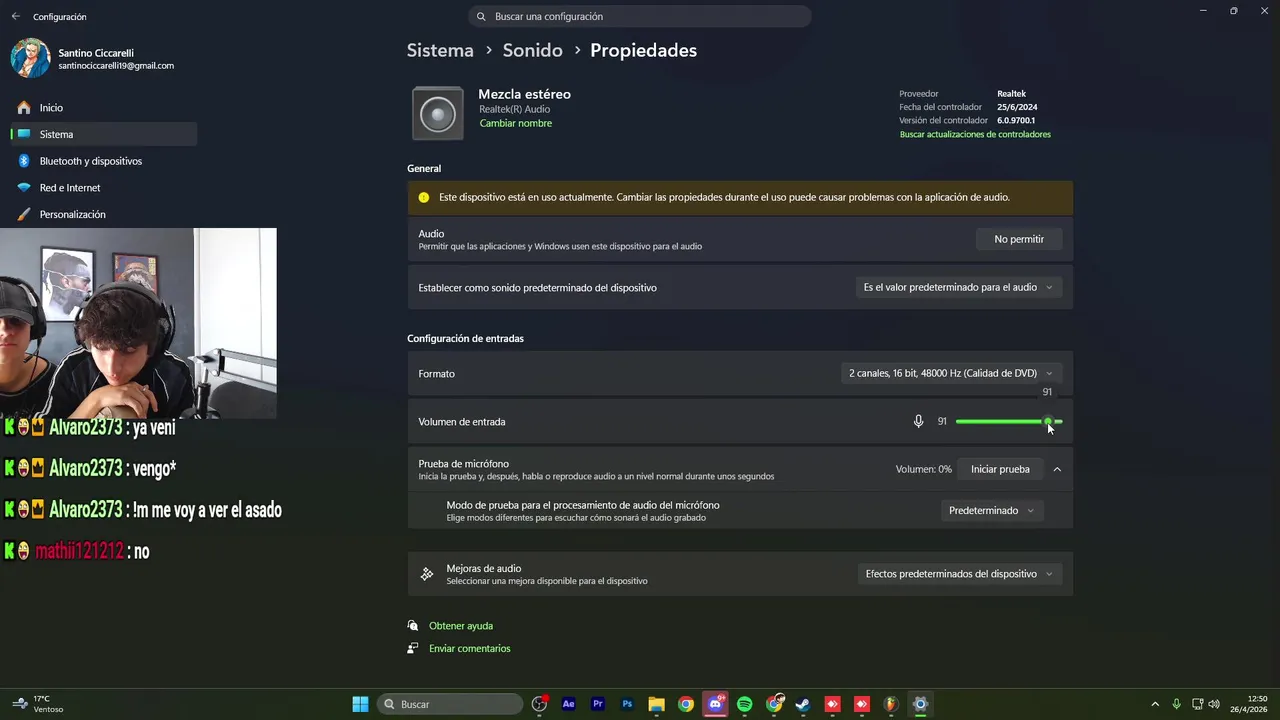Click Buscar actualizaciones de controladores link
Screen dimensions: 1280x720
(x=975, y=134)
